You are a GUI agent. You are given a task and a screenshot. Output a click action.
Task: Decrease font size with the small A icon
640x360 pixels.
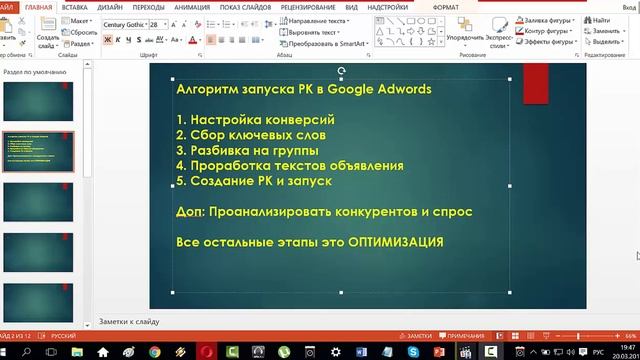[x=184, y=25]
